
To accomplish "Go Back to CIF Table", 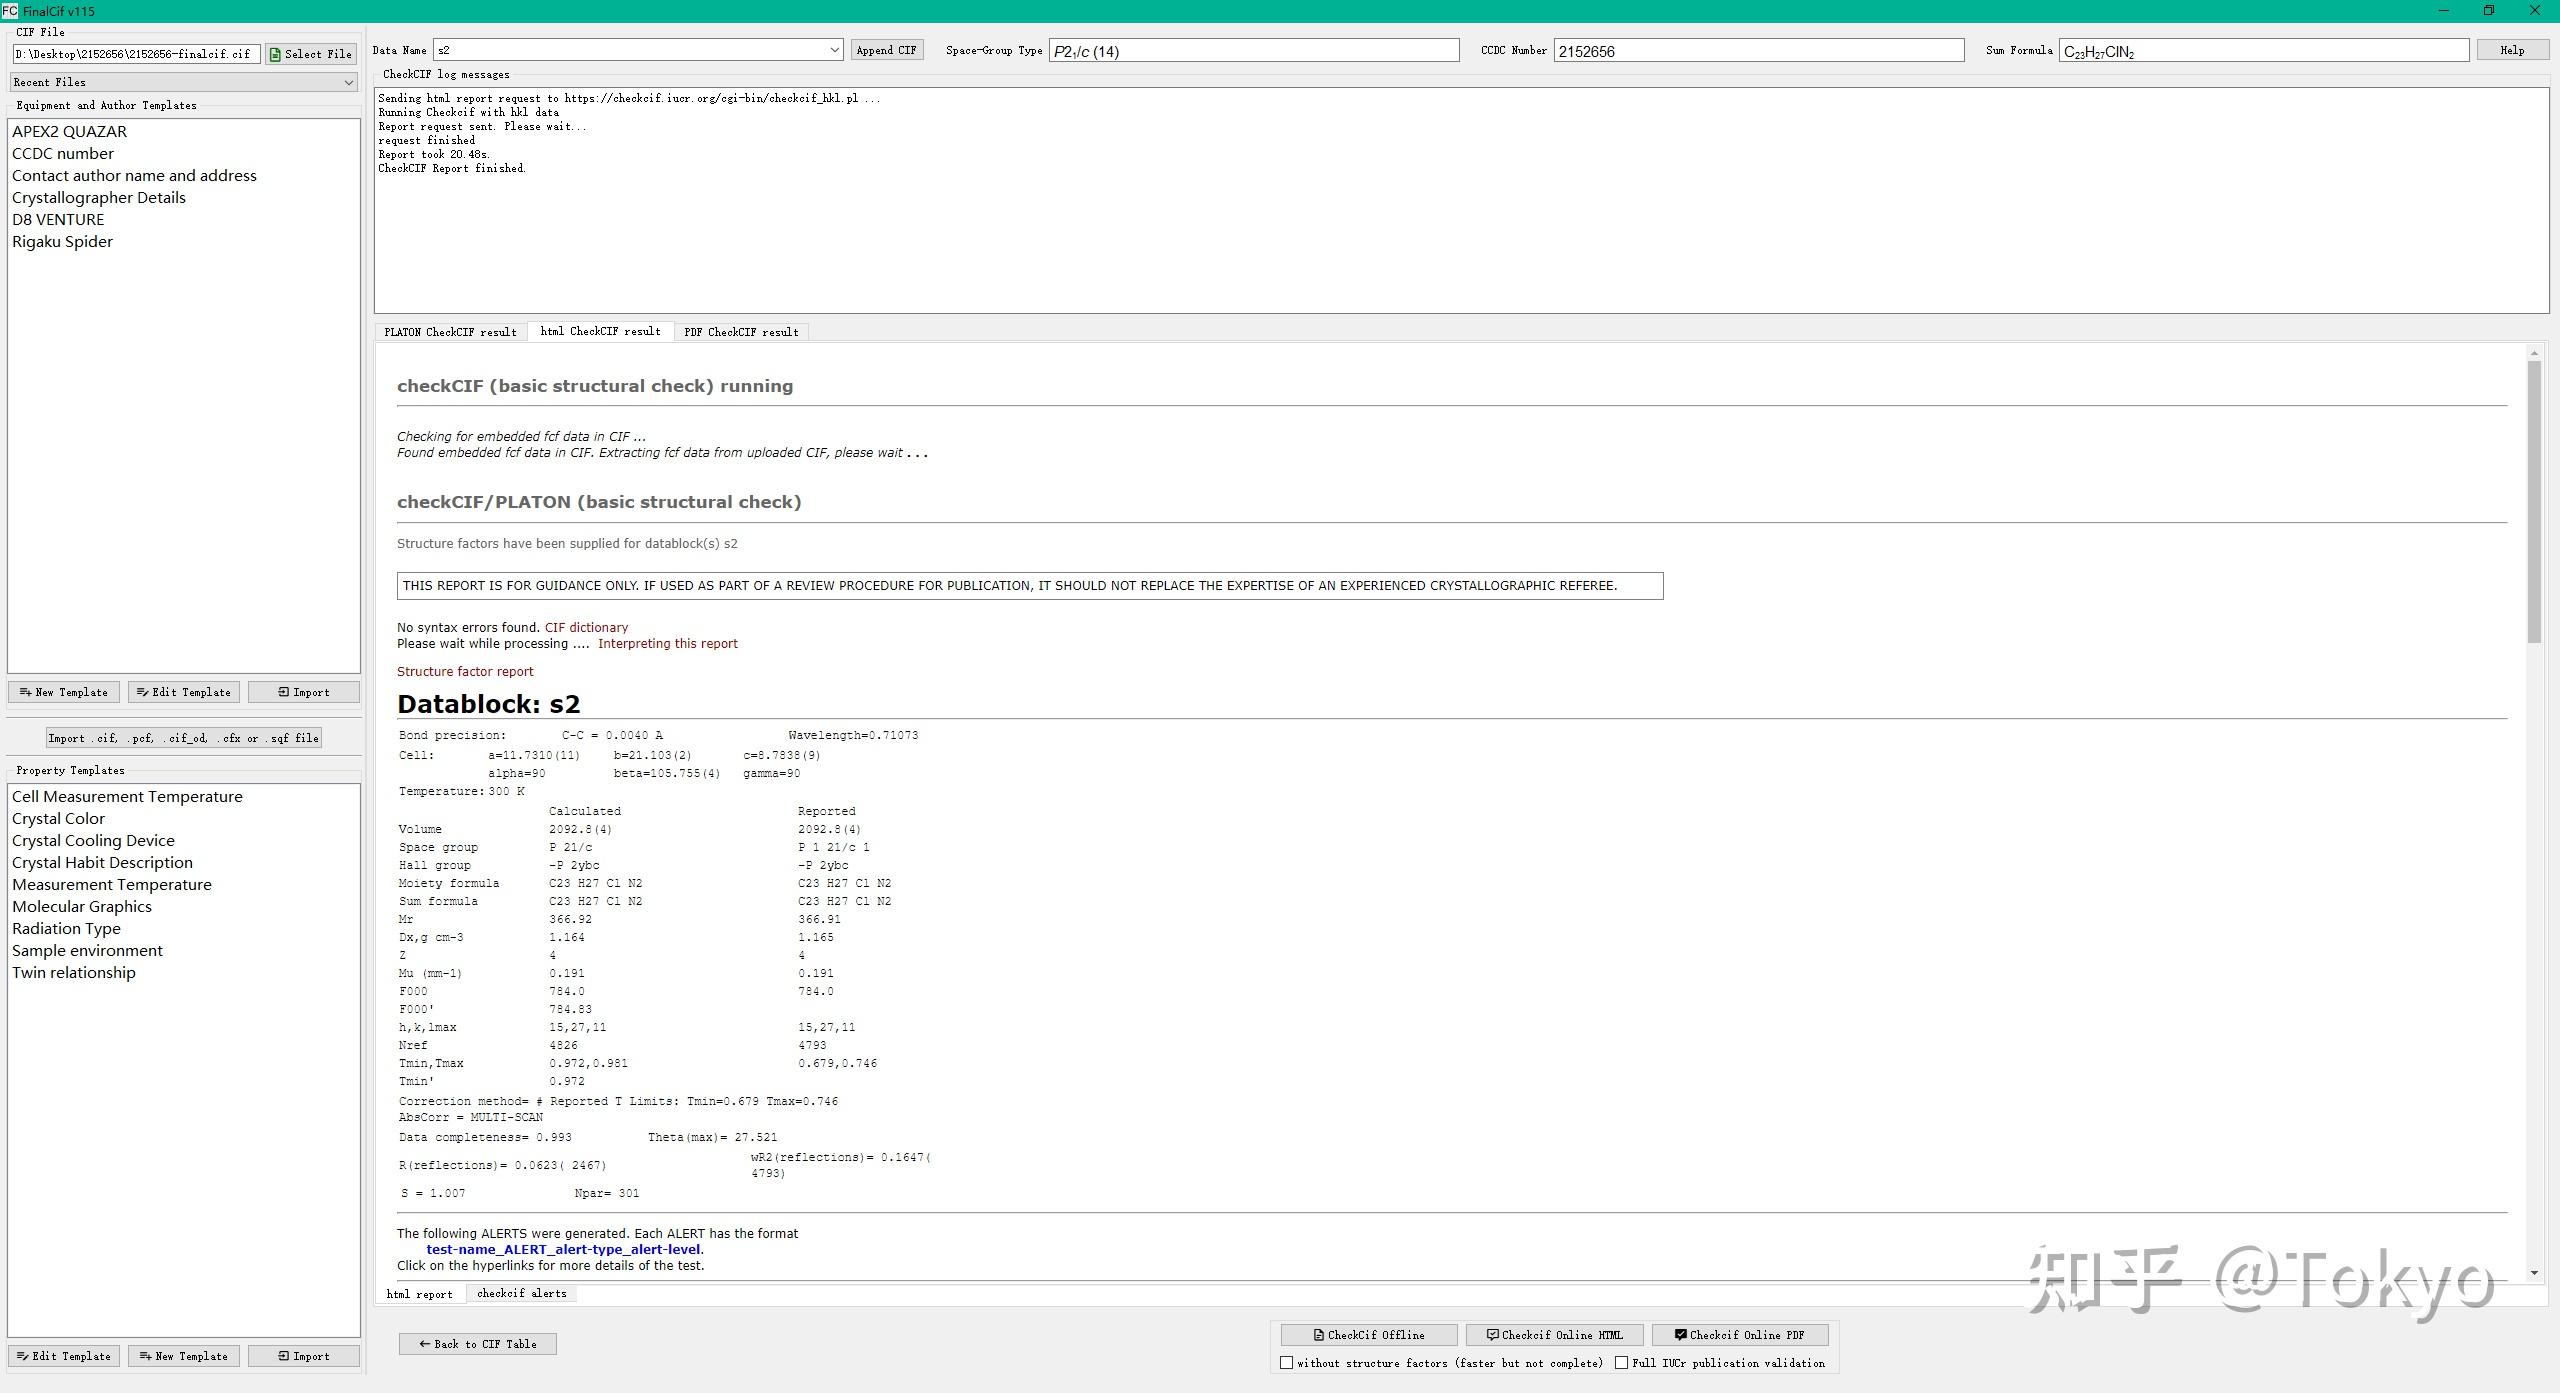I will 477,1344.
